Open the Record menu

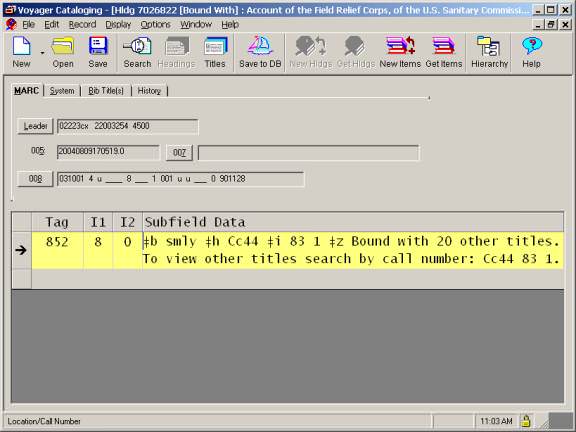[x=82, y=25]
